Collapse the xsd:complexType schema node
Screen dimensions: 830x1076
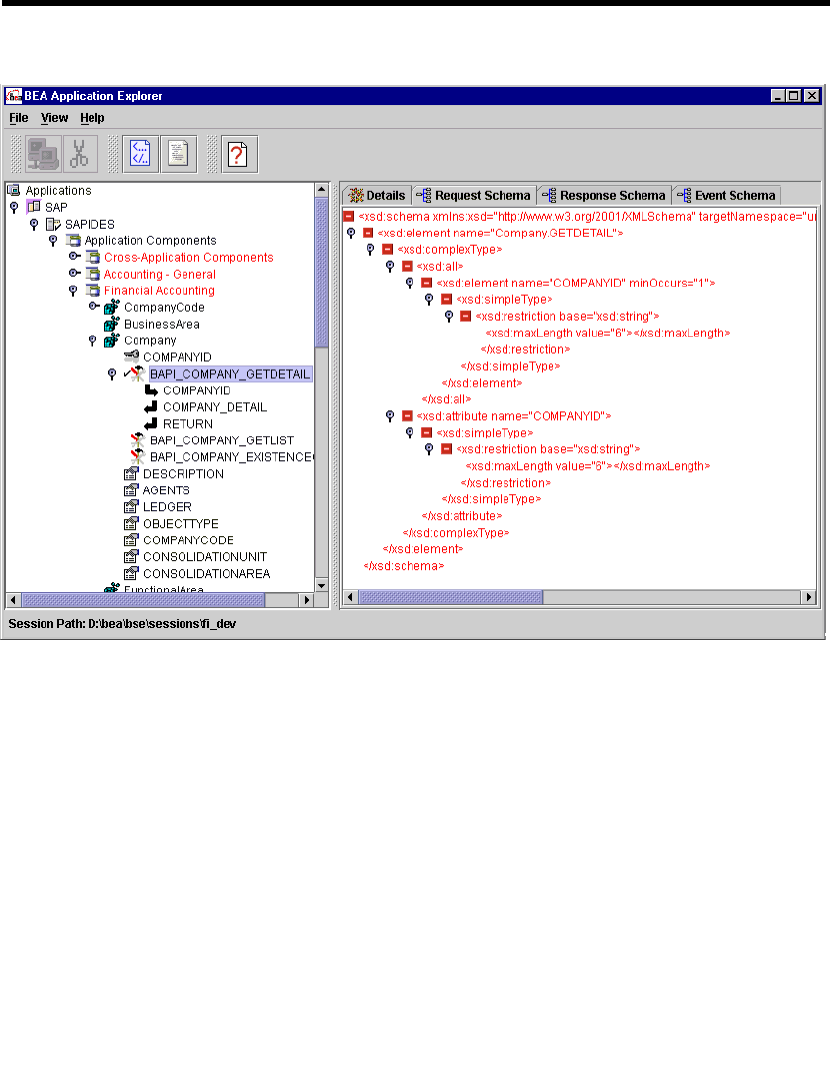(370, 250)
